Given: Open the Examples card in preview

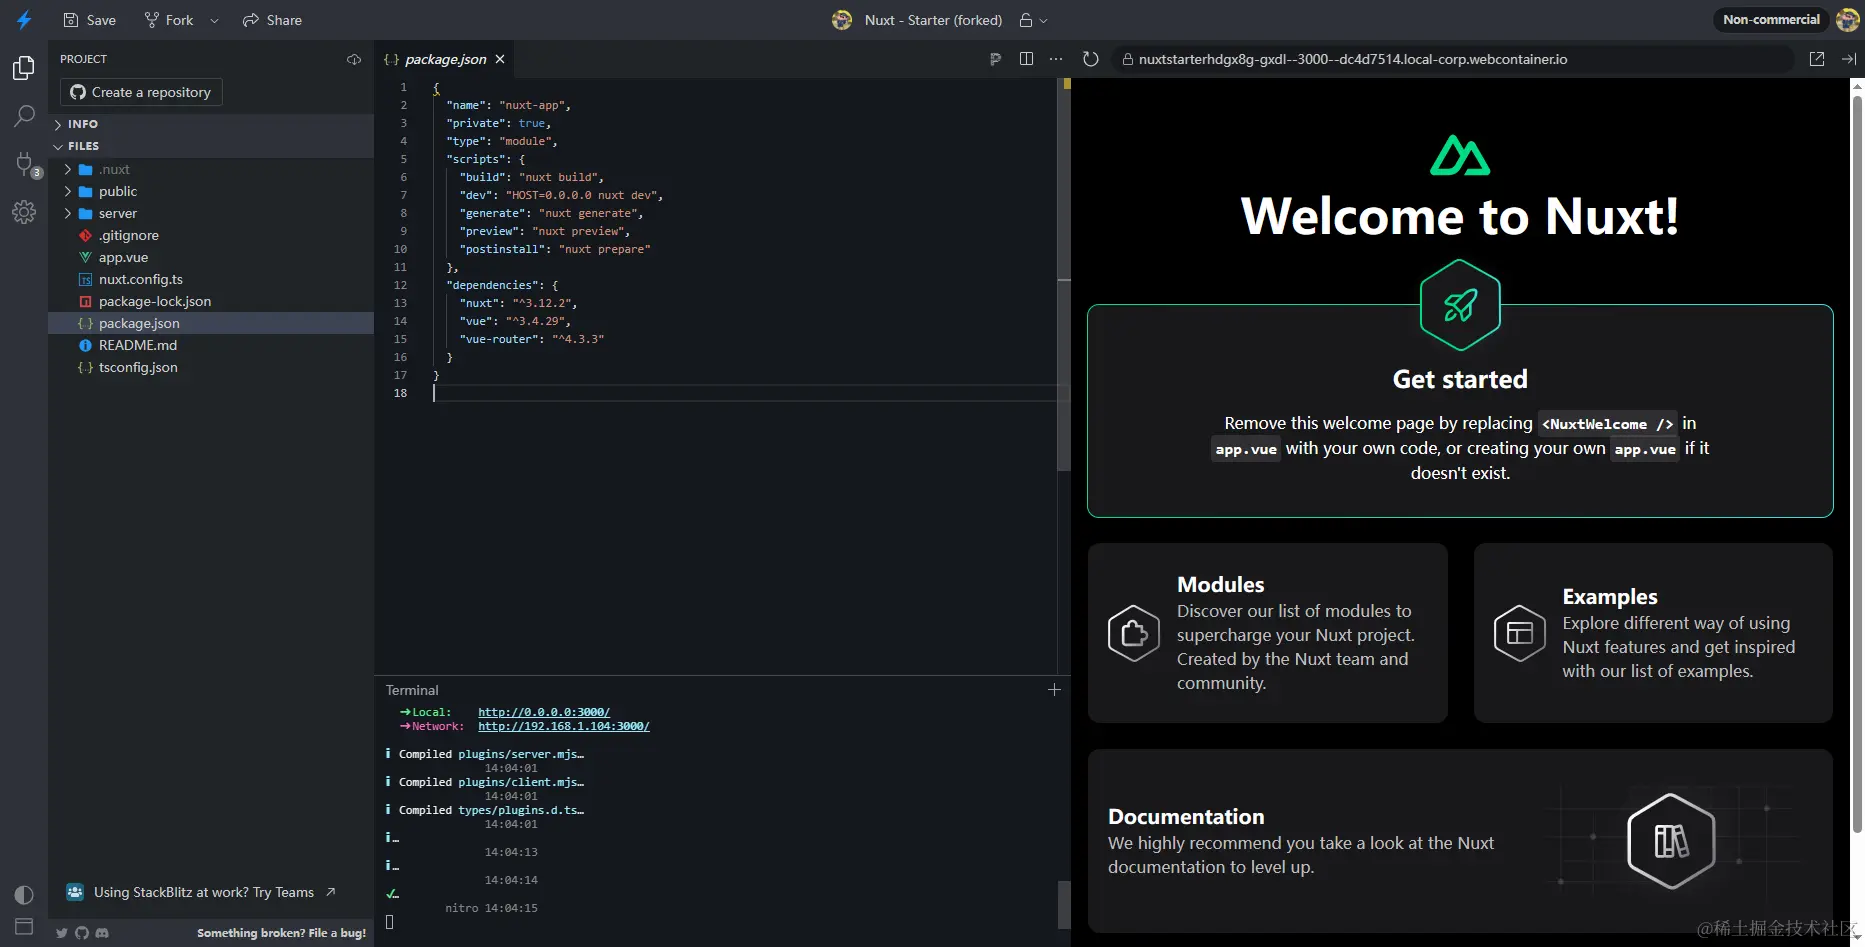Looking at the screenshot, I should click(x=1653, y=633).
